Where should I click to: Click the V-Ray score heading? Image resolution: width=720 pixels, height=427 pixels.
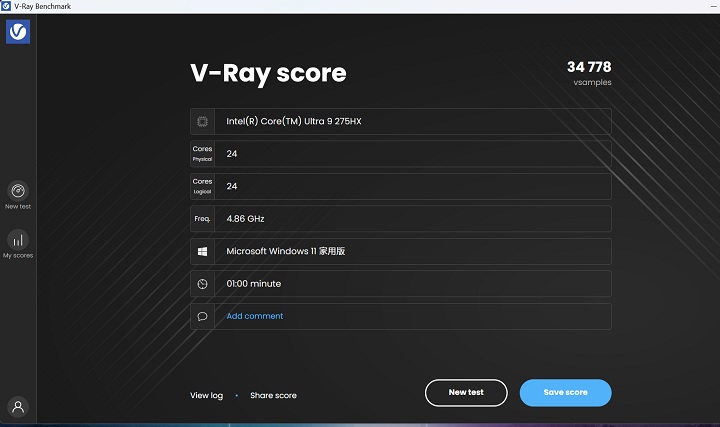pyautogui.click(x=269, y=73)
